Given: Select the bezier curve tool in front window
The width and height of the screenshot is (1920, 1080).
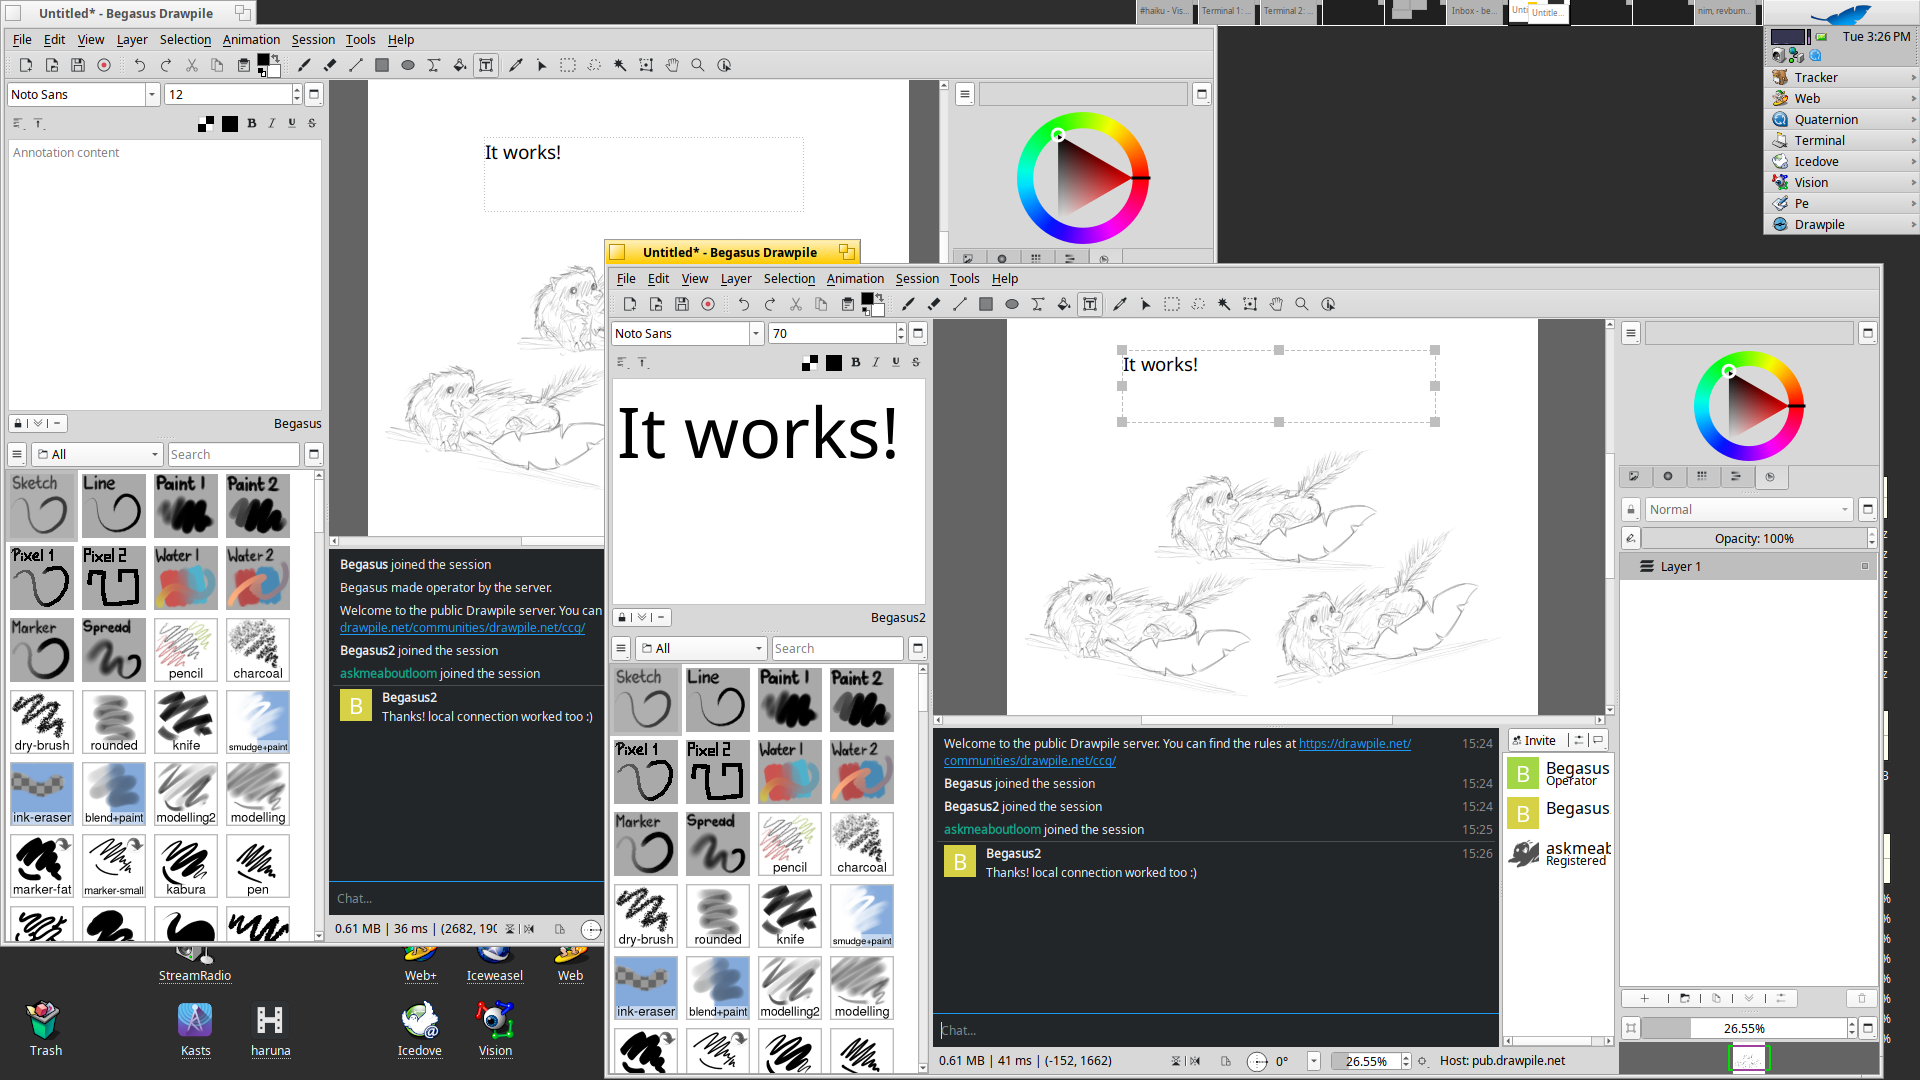Looking at the screenshot, I should [x=1038, y=304].
